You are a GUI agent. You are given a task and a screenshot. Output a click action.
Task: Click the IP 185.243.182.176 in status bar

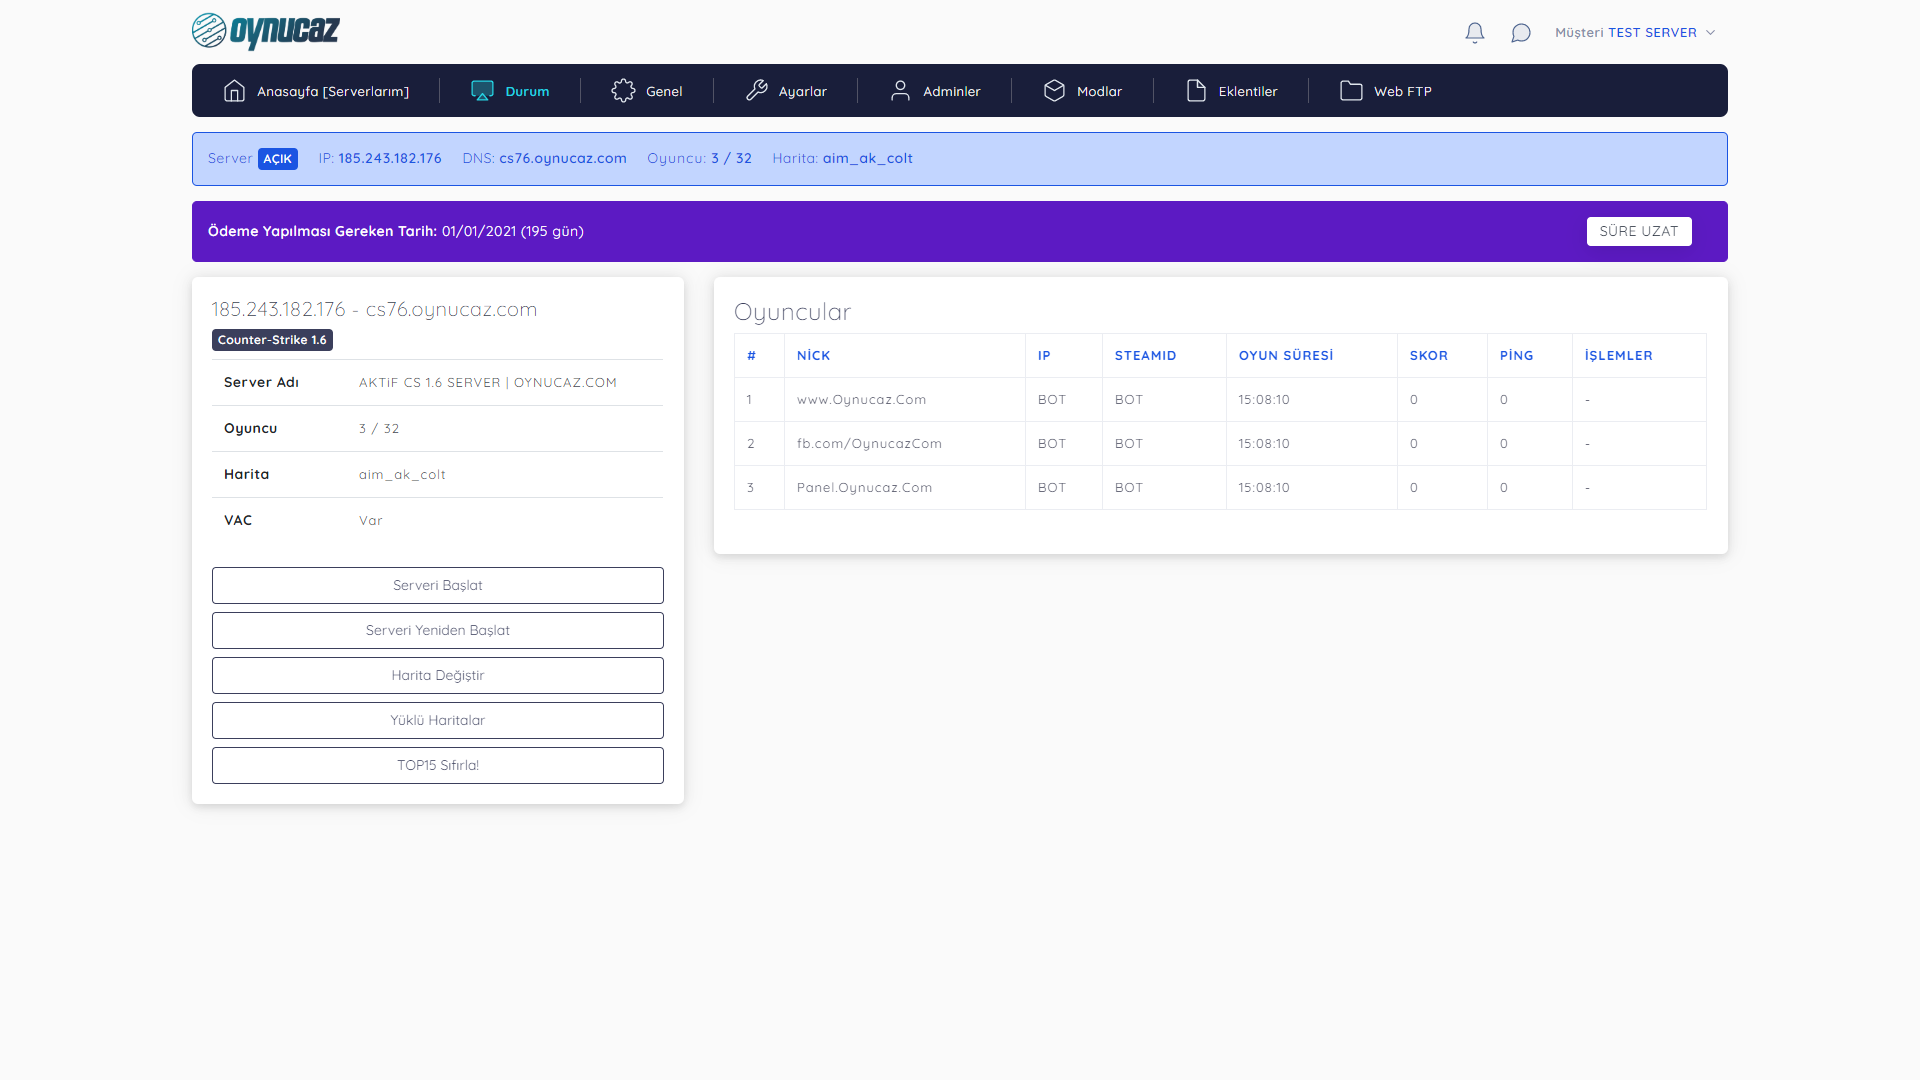point(380,158)
